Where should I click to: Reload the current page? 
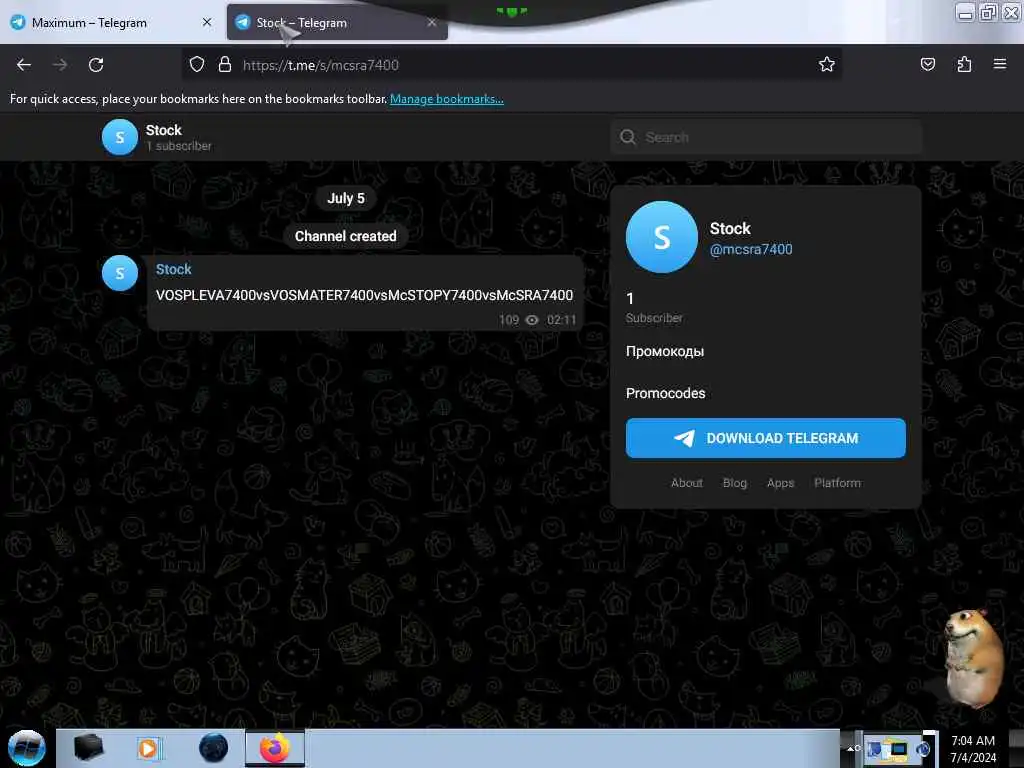tap(96, 65)
